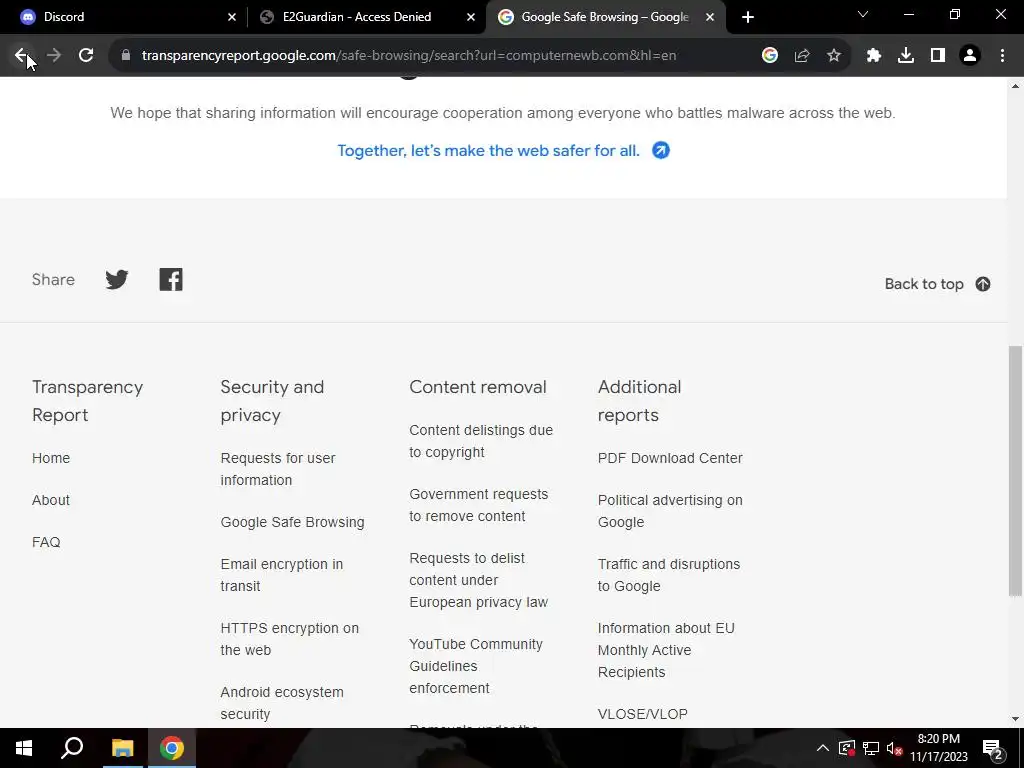The width and height of the screenshot is (1024, 768).
Task: Reload the current page
Action: point(86,56)
